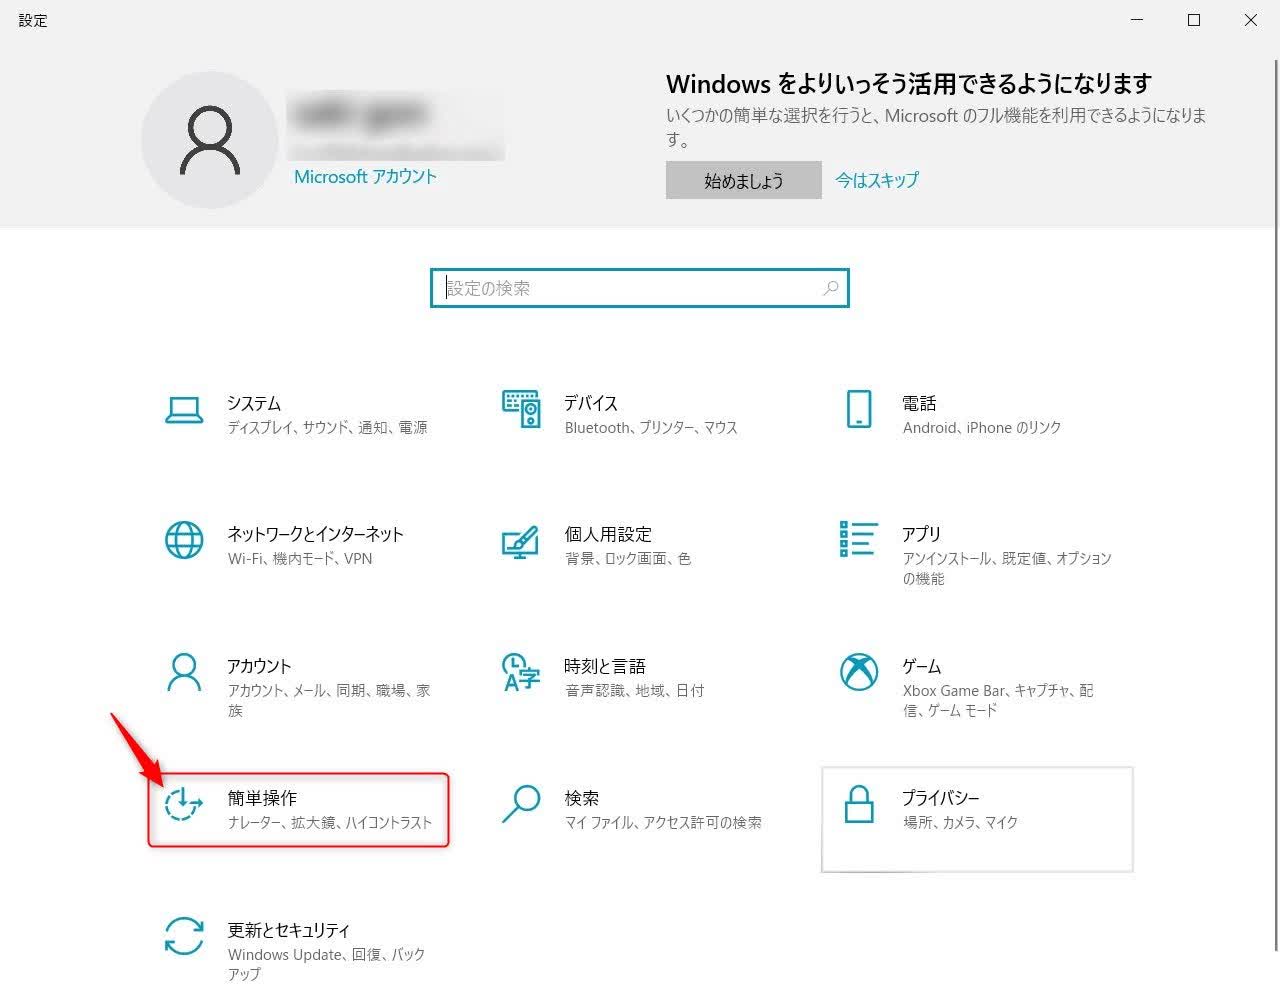Open the プライバシー padlock icon
This screenshot has width=1280, height=1000.
point(859,804)
